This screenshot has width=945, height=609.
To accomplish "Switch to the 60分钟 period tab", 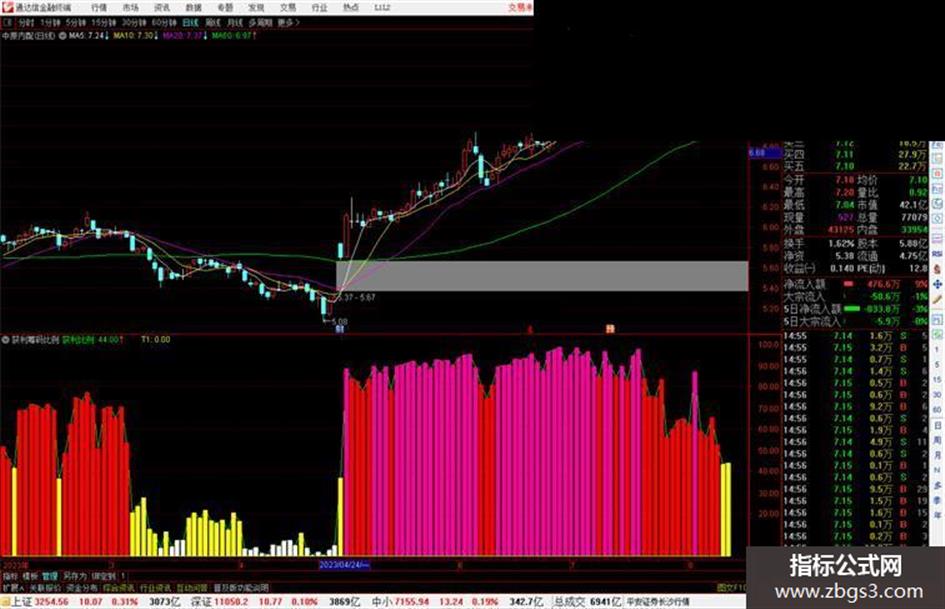I will (164, 22).
